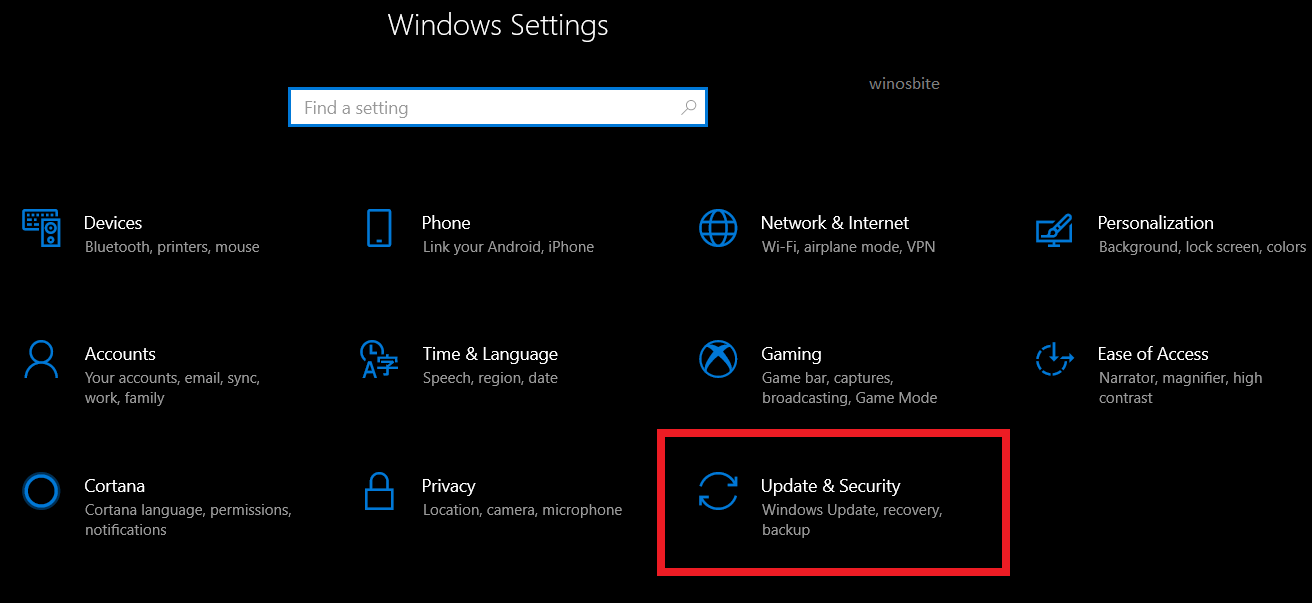
Task: Click the Gaming Xbox icon
Action: 718,360
